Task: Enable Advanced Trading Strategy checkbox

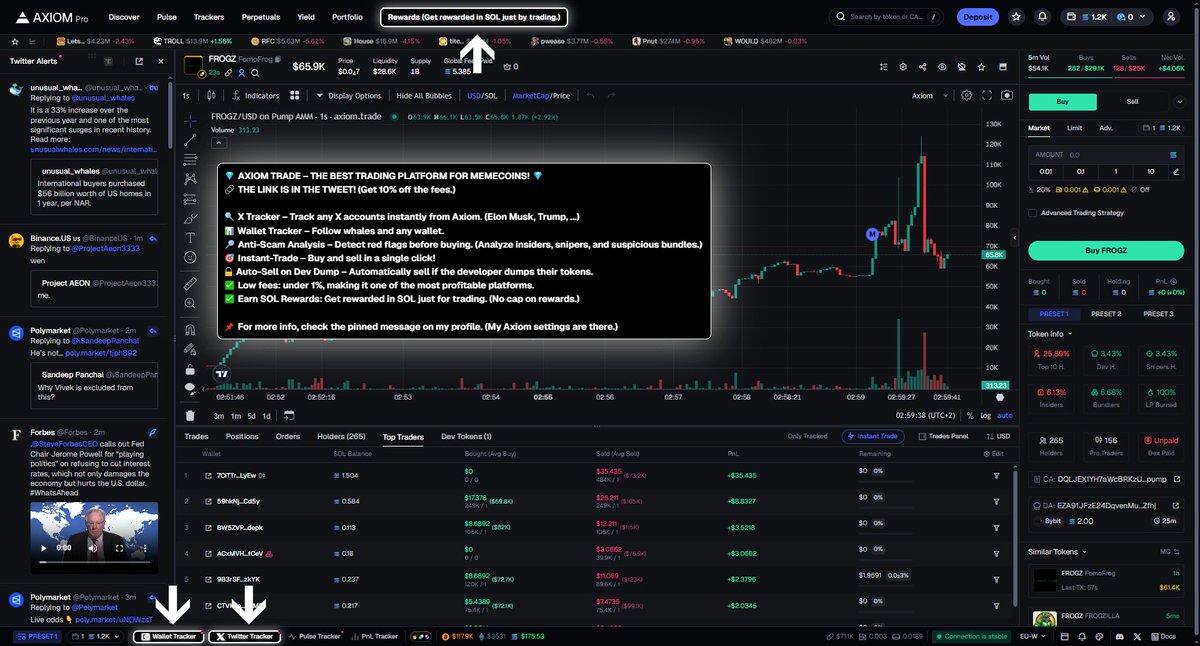Action: pyautogui.click(x=1033, y=213)
